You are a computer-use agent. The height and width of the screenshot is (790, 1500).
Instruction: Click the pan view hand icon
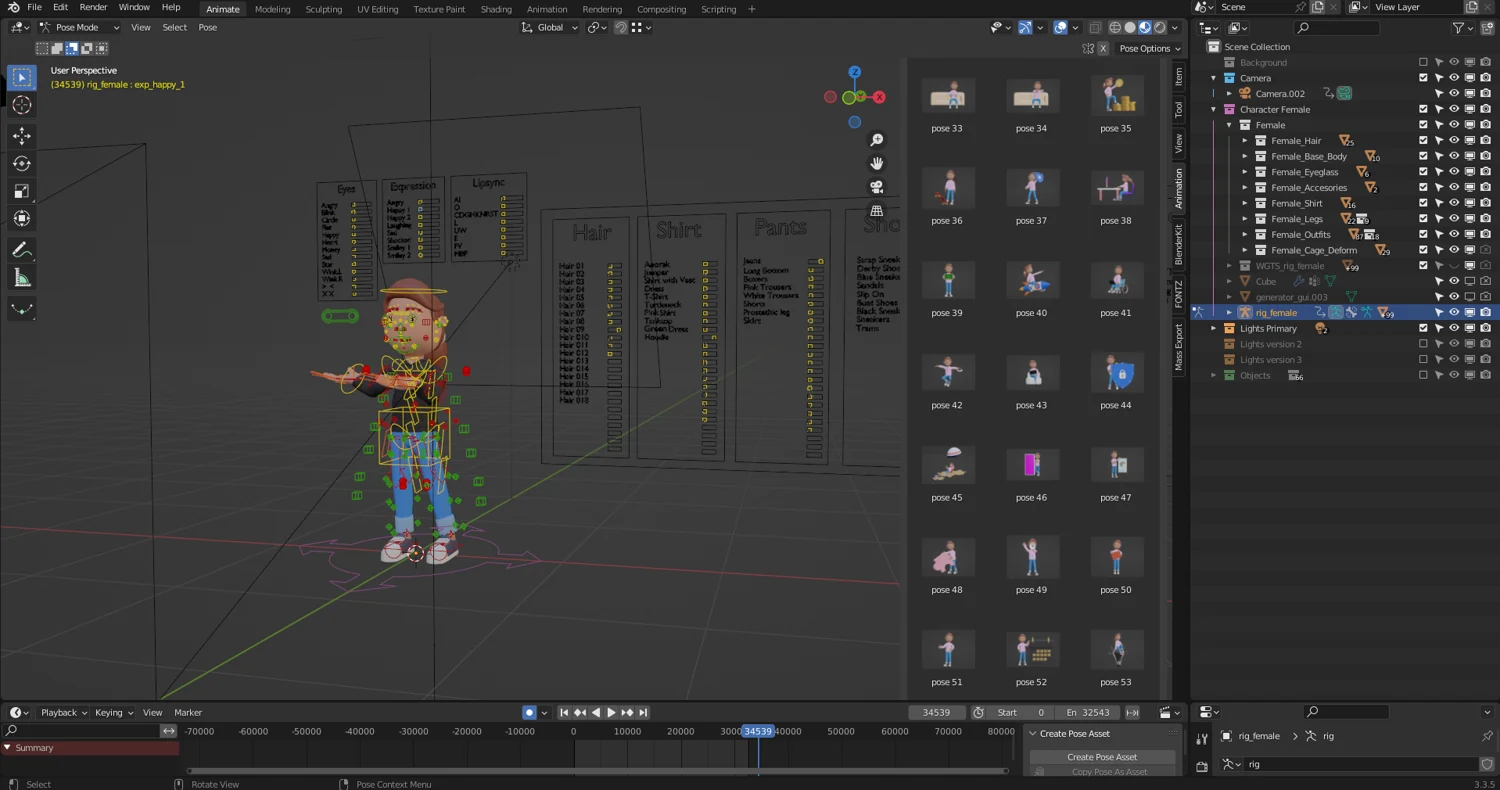[x=877, y=163]
